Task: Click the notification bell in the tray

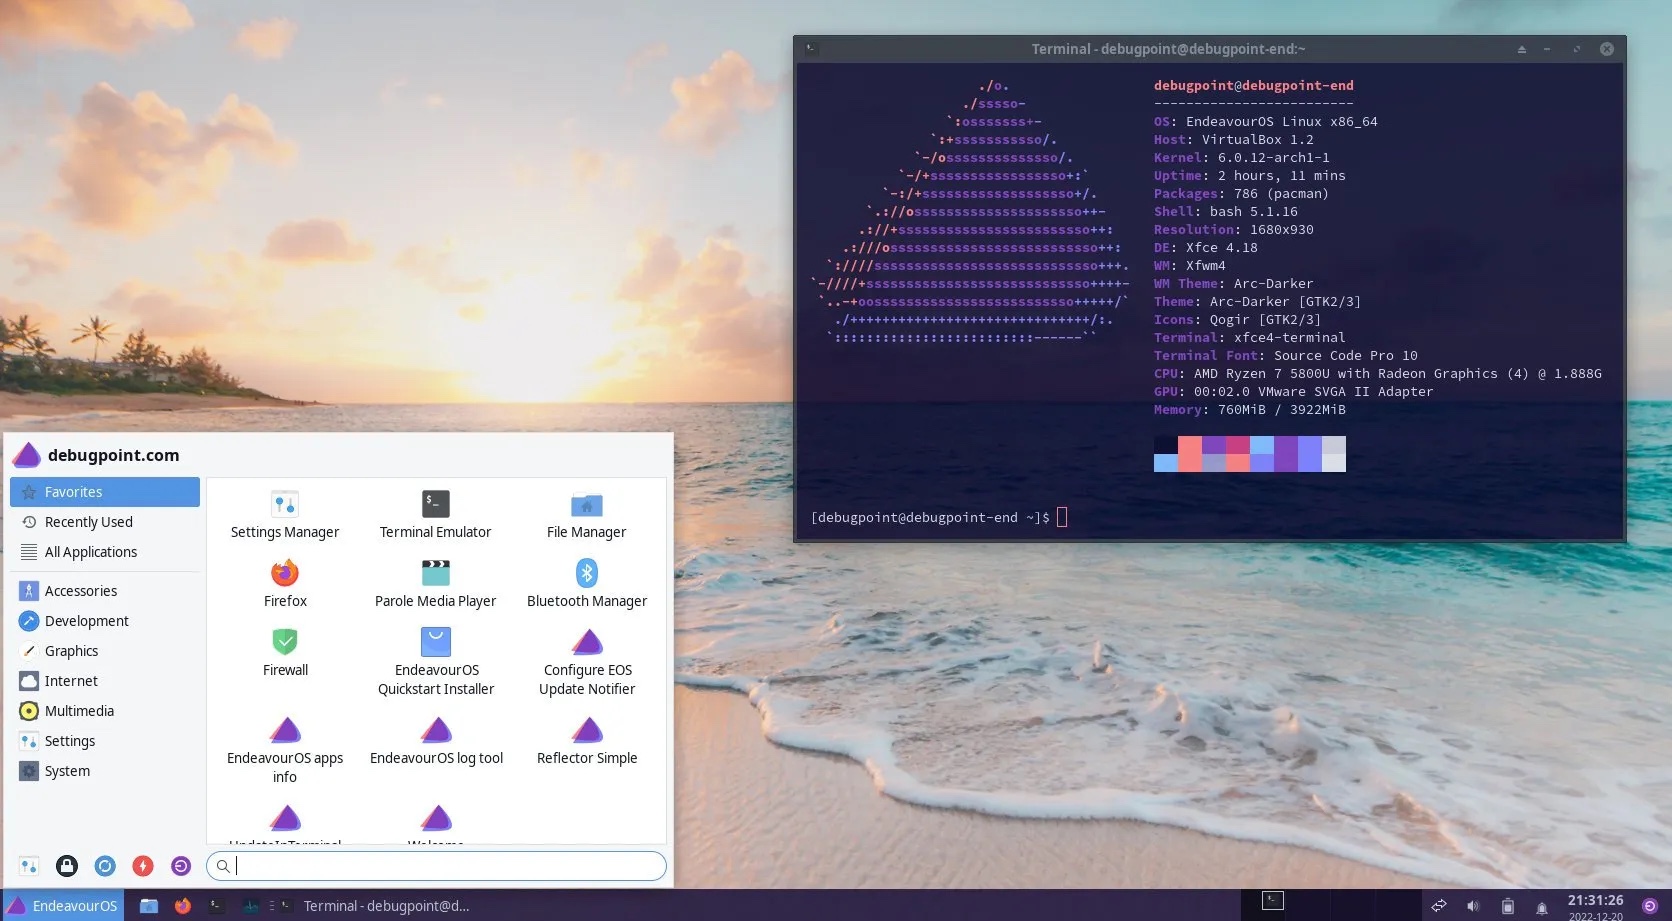Action: [x=1543, y=907]
